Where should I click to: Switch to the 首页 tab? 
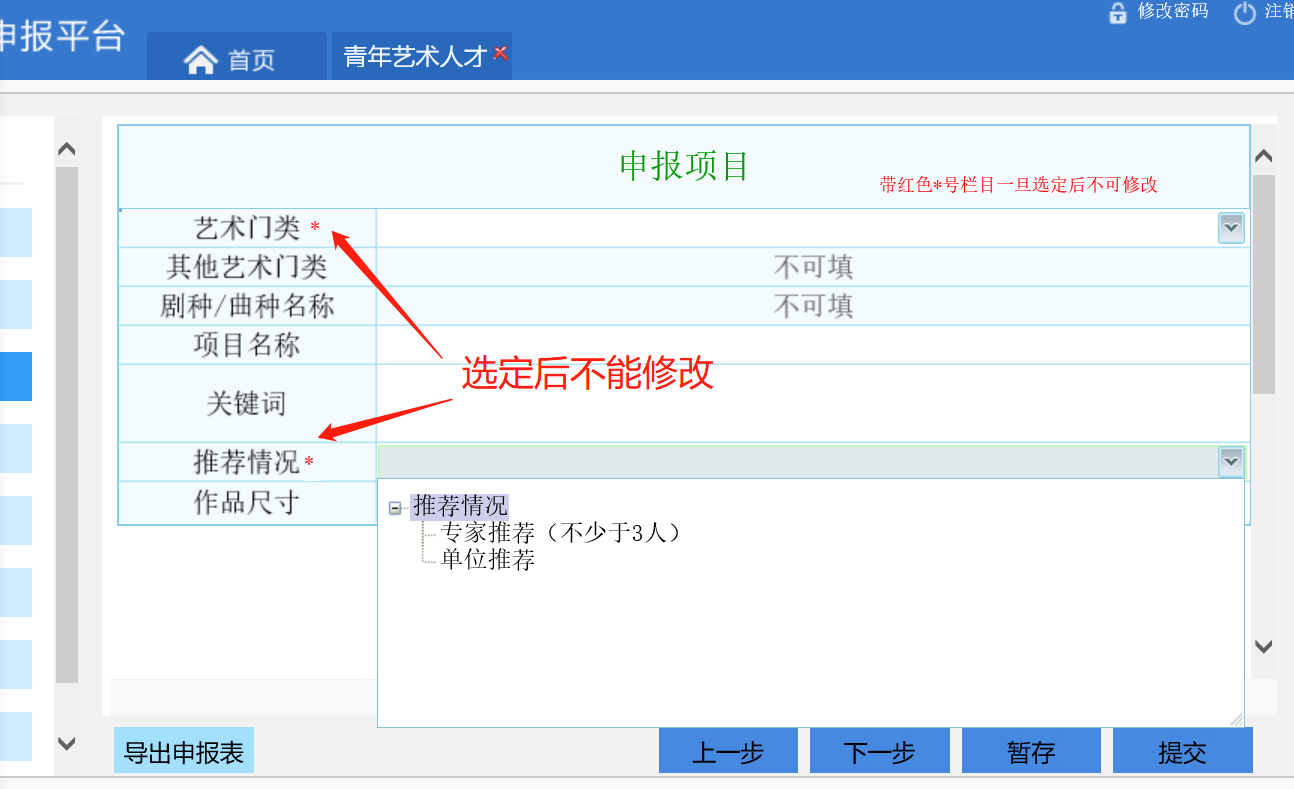(237, 59)
